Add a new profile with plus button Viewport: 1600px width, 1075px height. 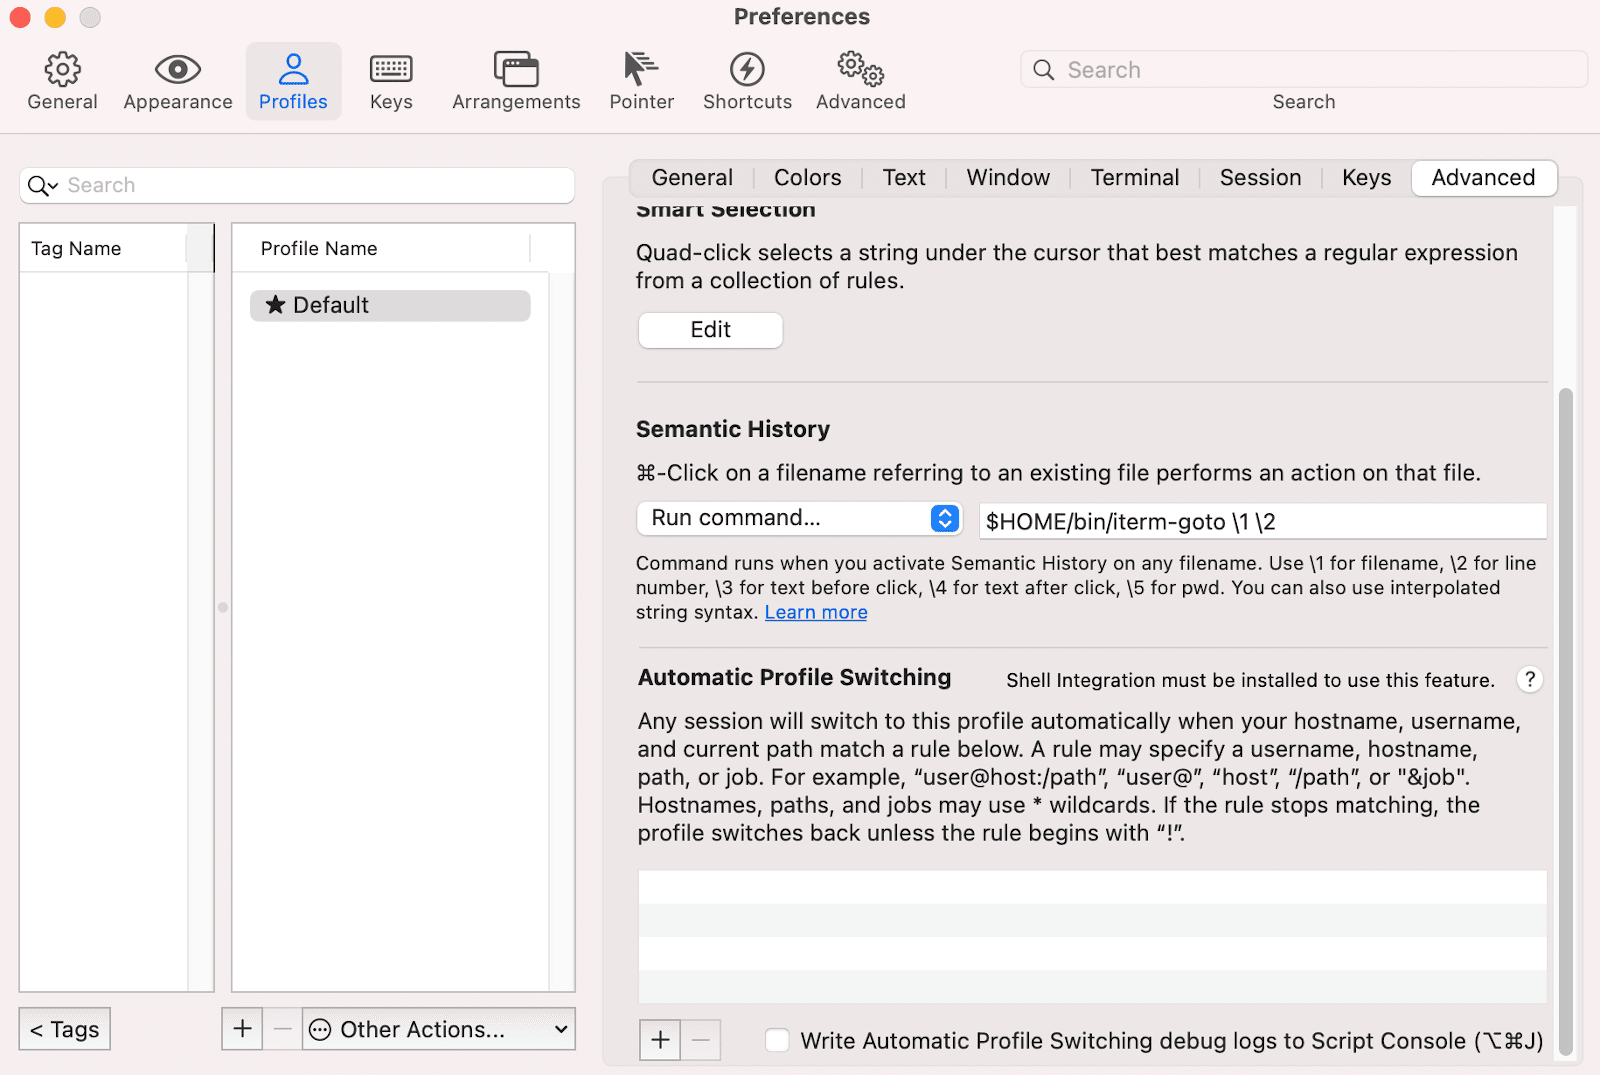point(242,1029)
